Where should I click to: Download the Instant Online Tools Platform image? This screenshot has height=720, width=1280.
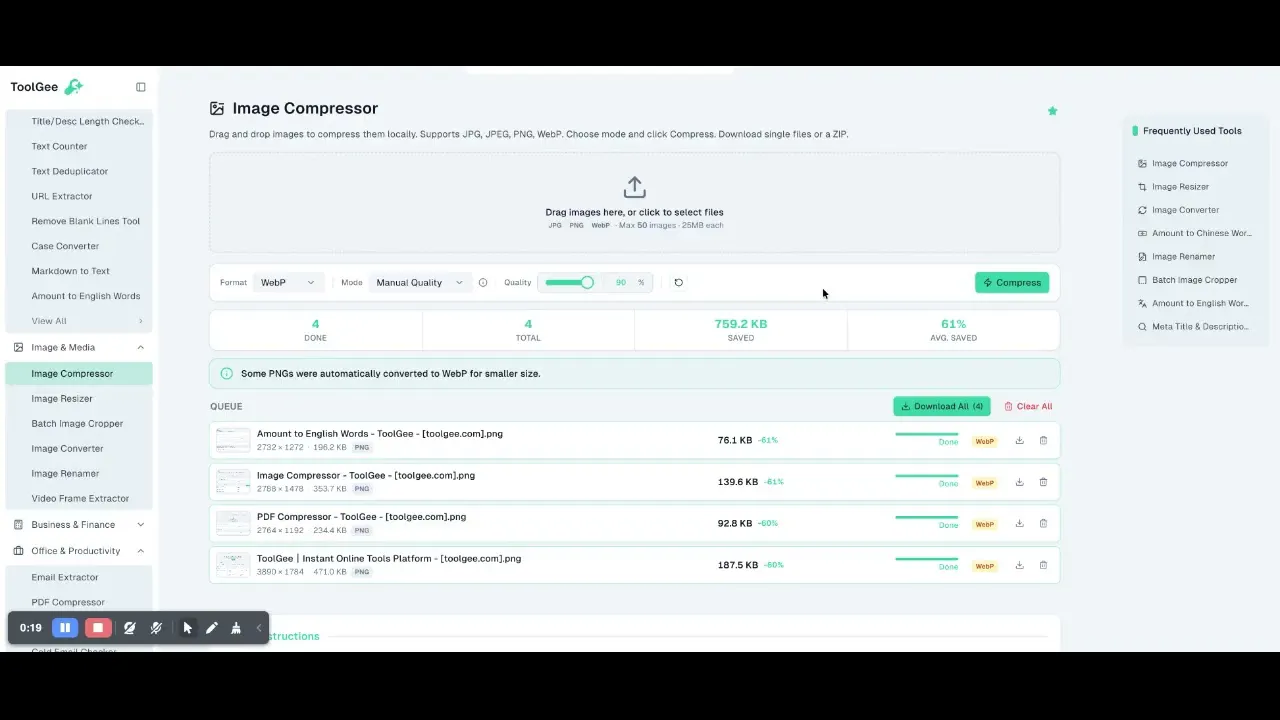tap(1019, 565)
